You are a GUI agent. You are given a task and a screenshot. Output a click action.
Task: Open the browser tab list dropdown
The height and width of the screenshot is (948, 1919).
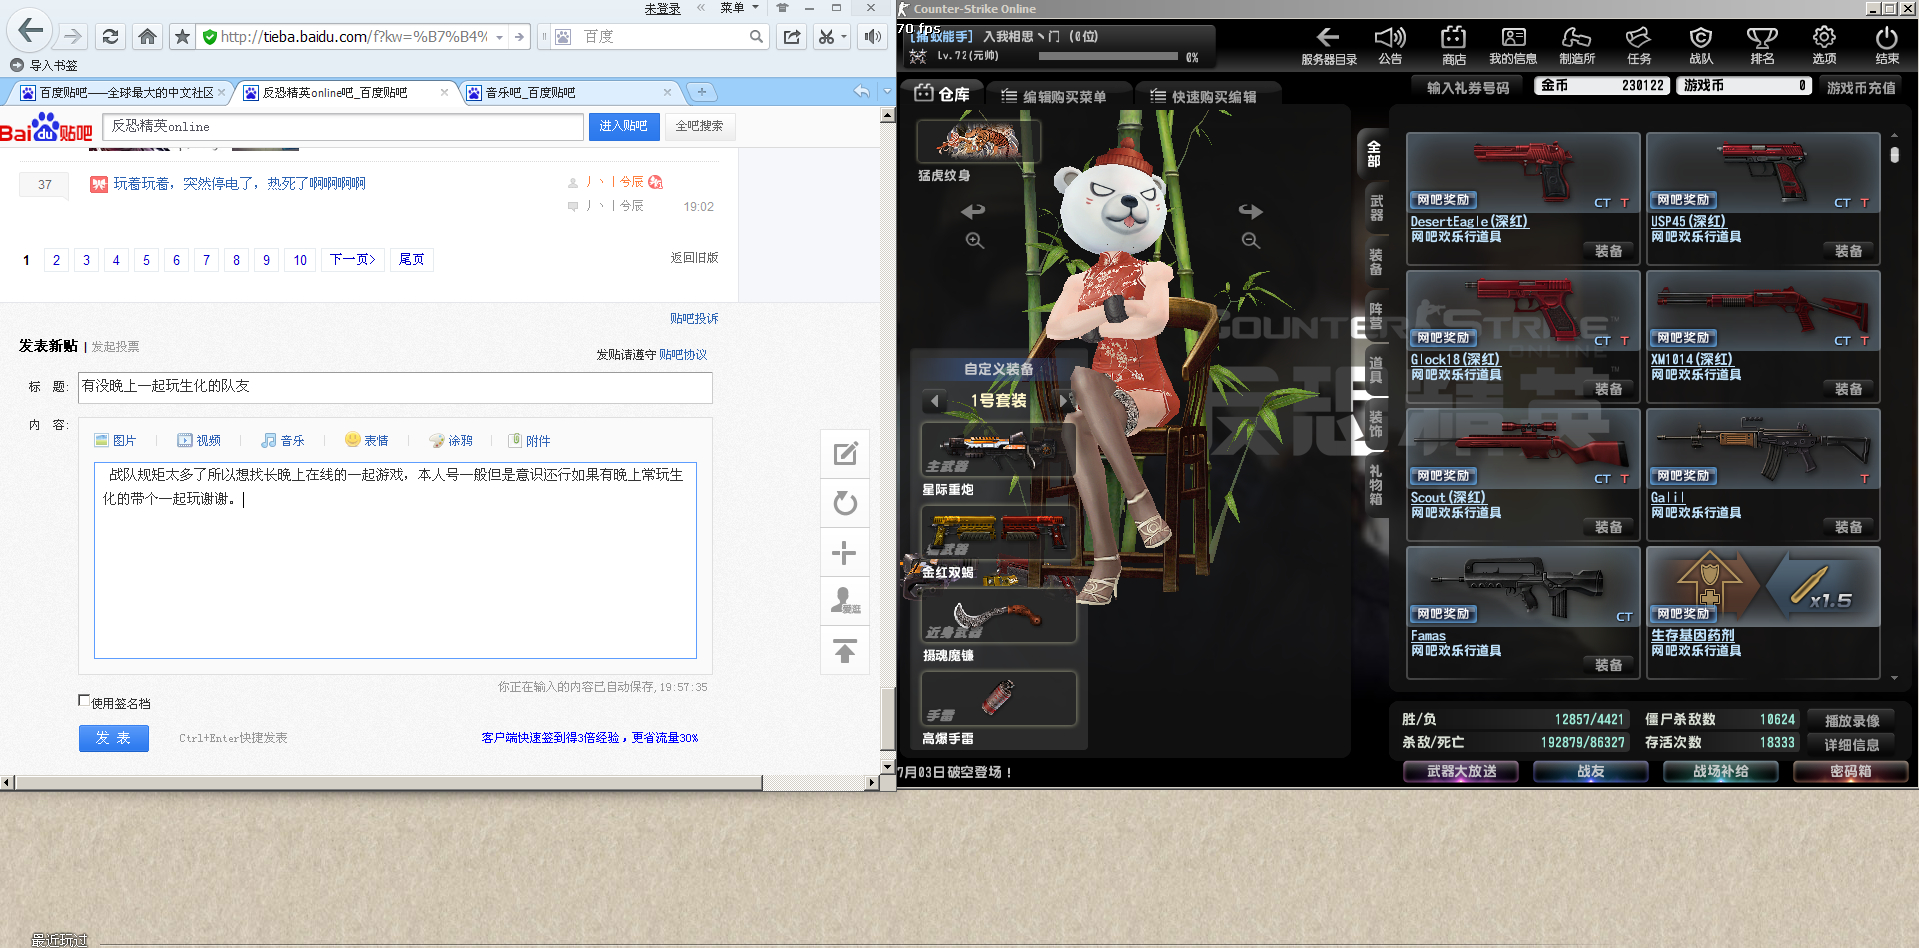pyautogui.click(x=887, y=91)
